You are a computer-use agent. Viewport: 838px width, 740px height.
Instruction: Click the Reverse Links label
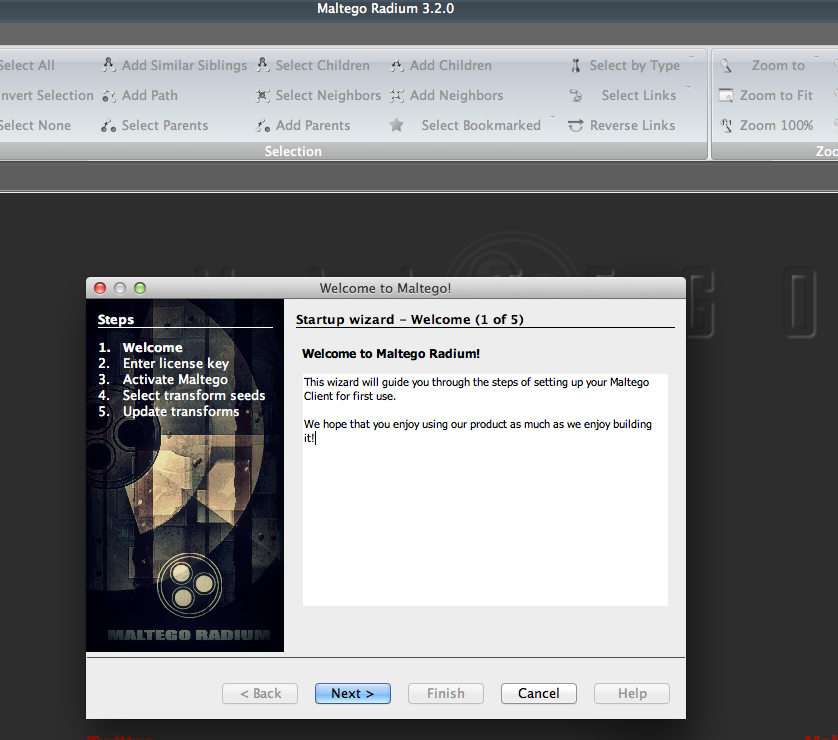[632, 126]
